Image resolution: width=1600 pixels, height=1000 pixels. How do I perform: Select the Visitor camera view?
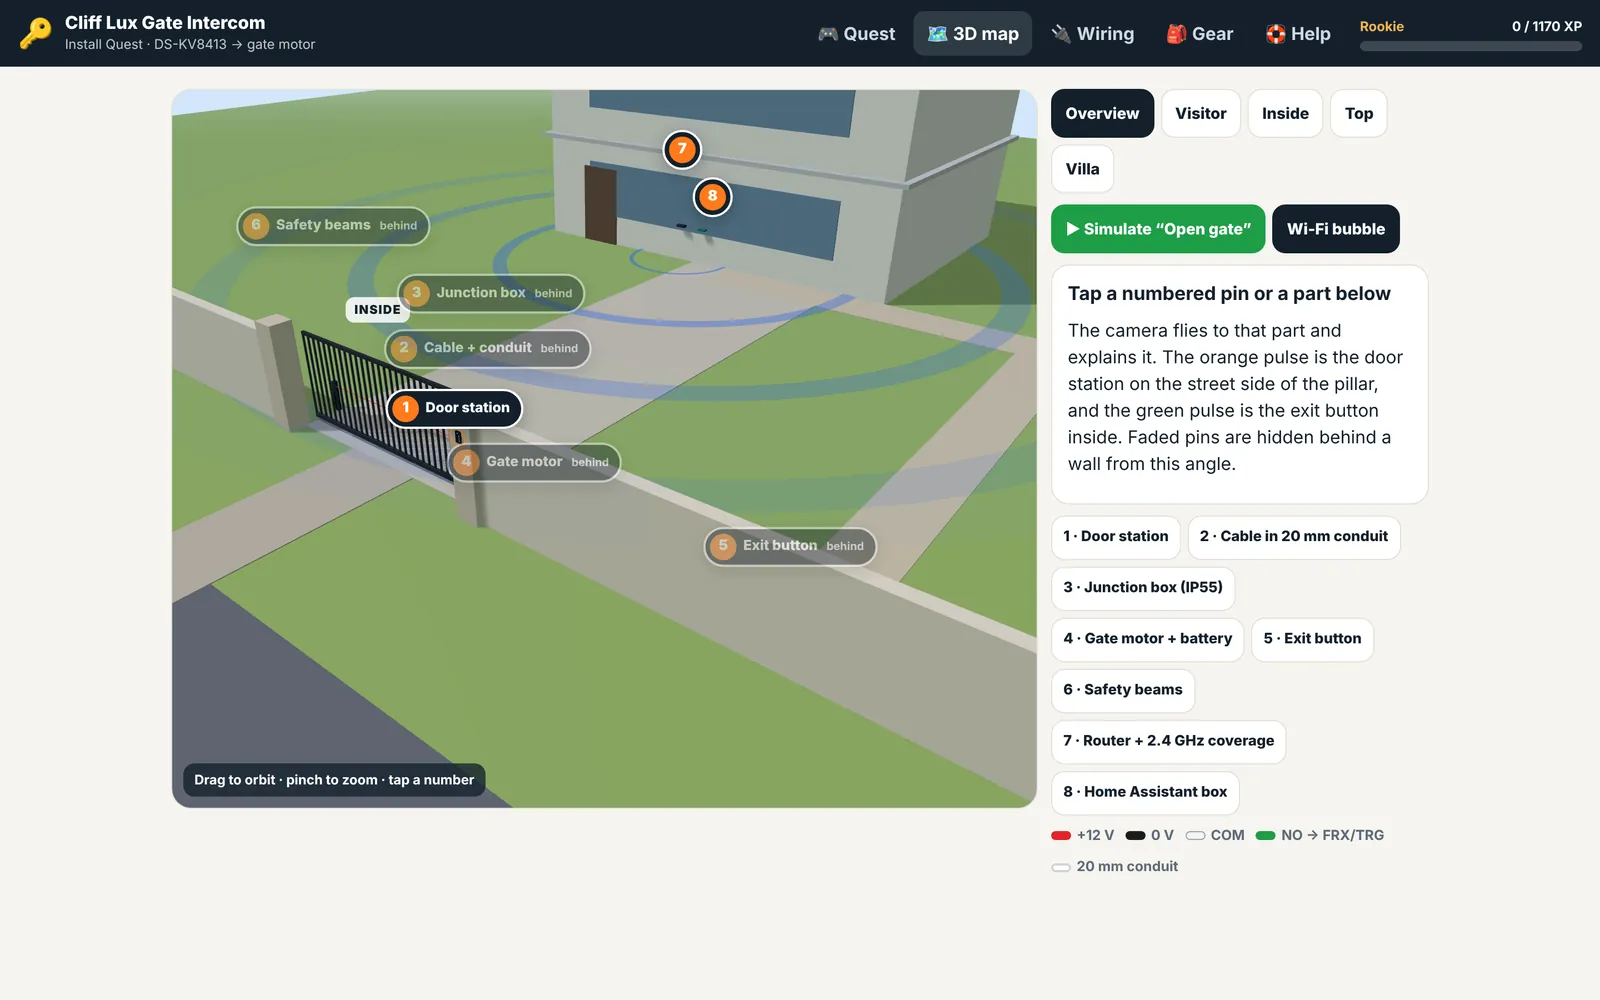click(1201, 113)
